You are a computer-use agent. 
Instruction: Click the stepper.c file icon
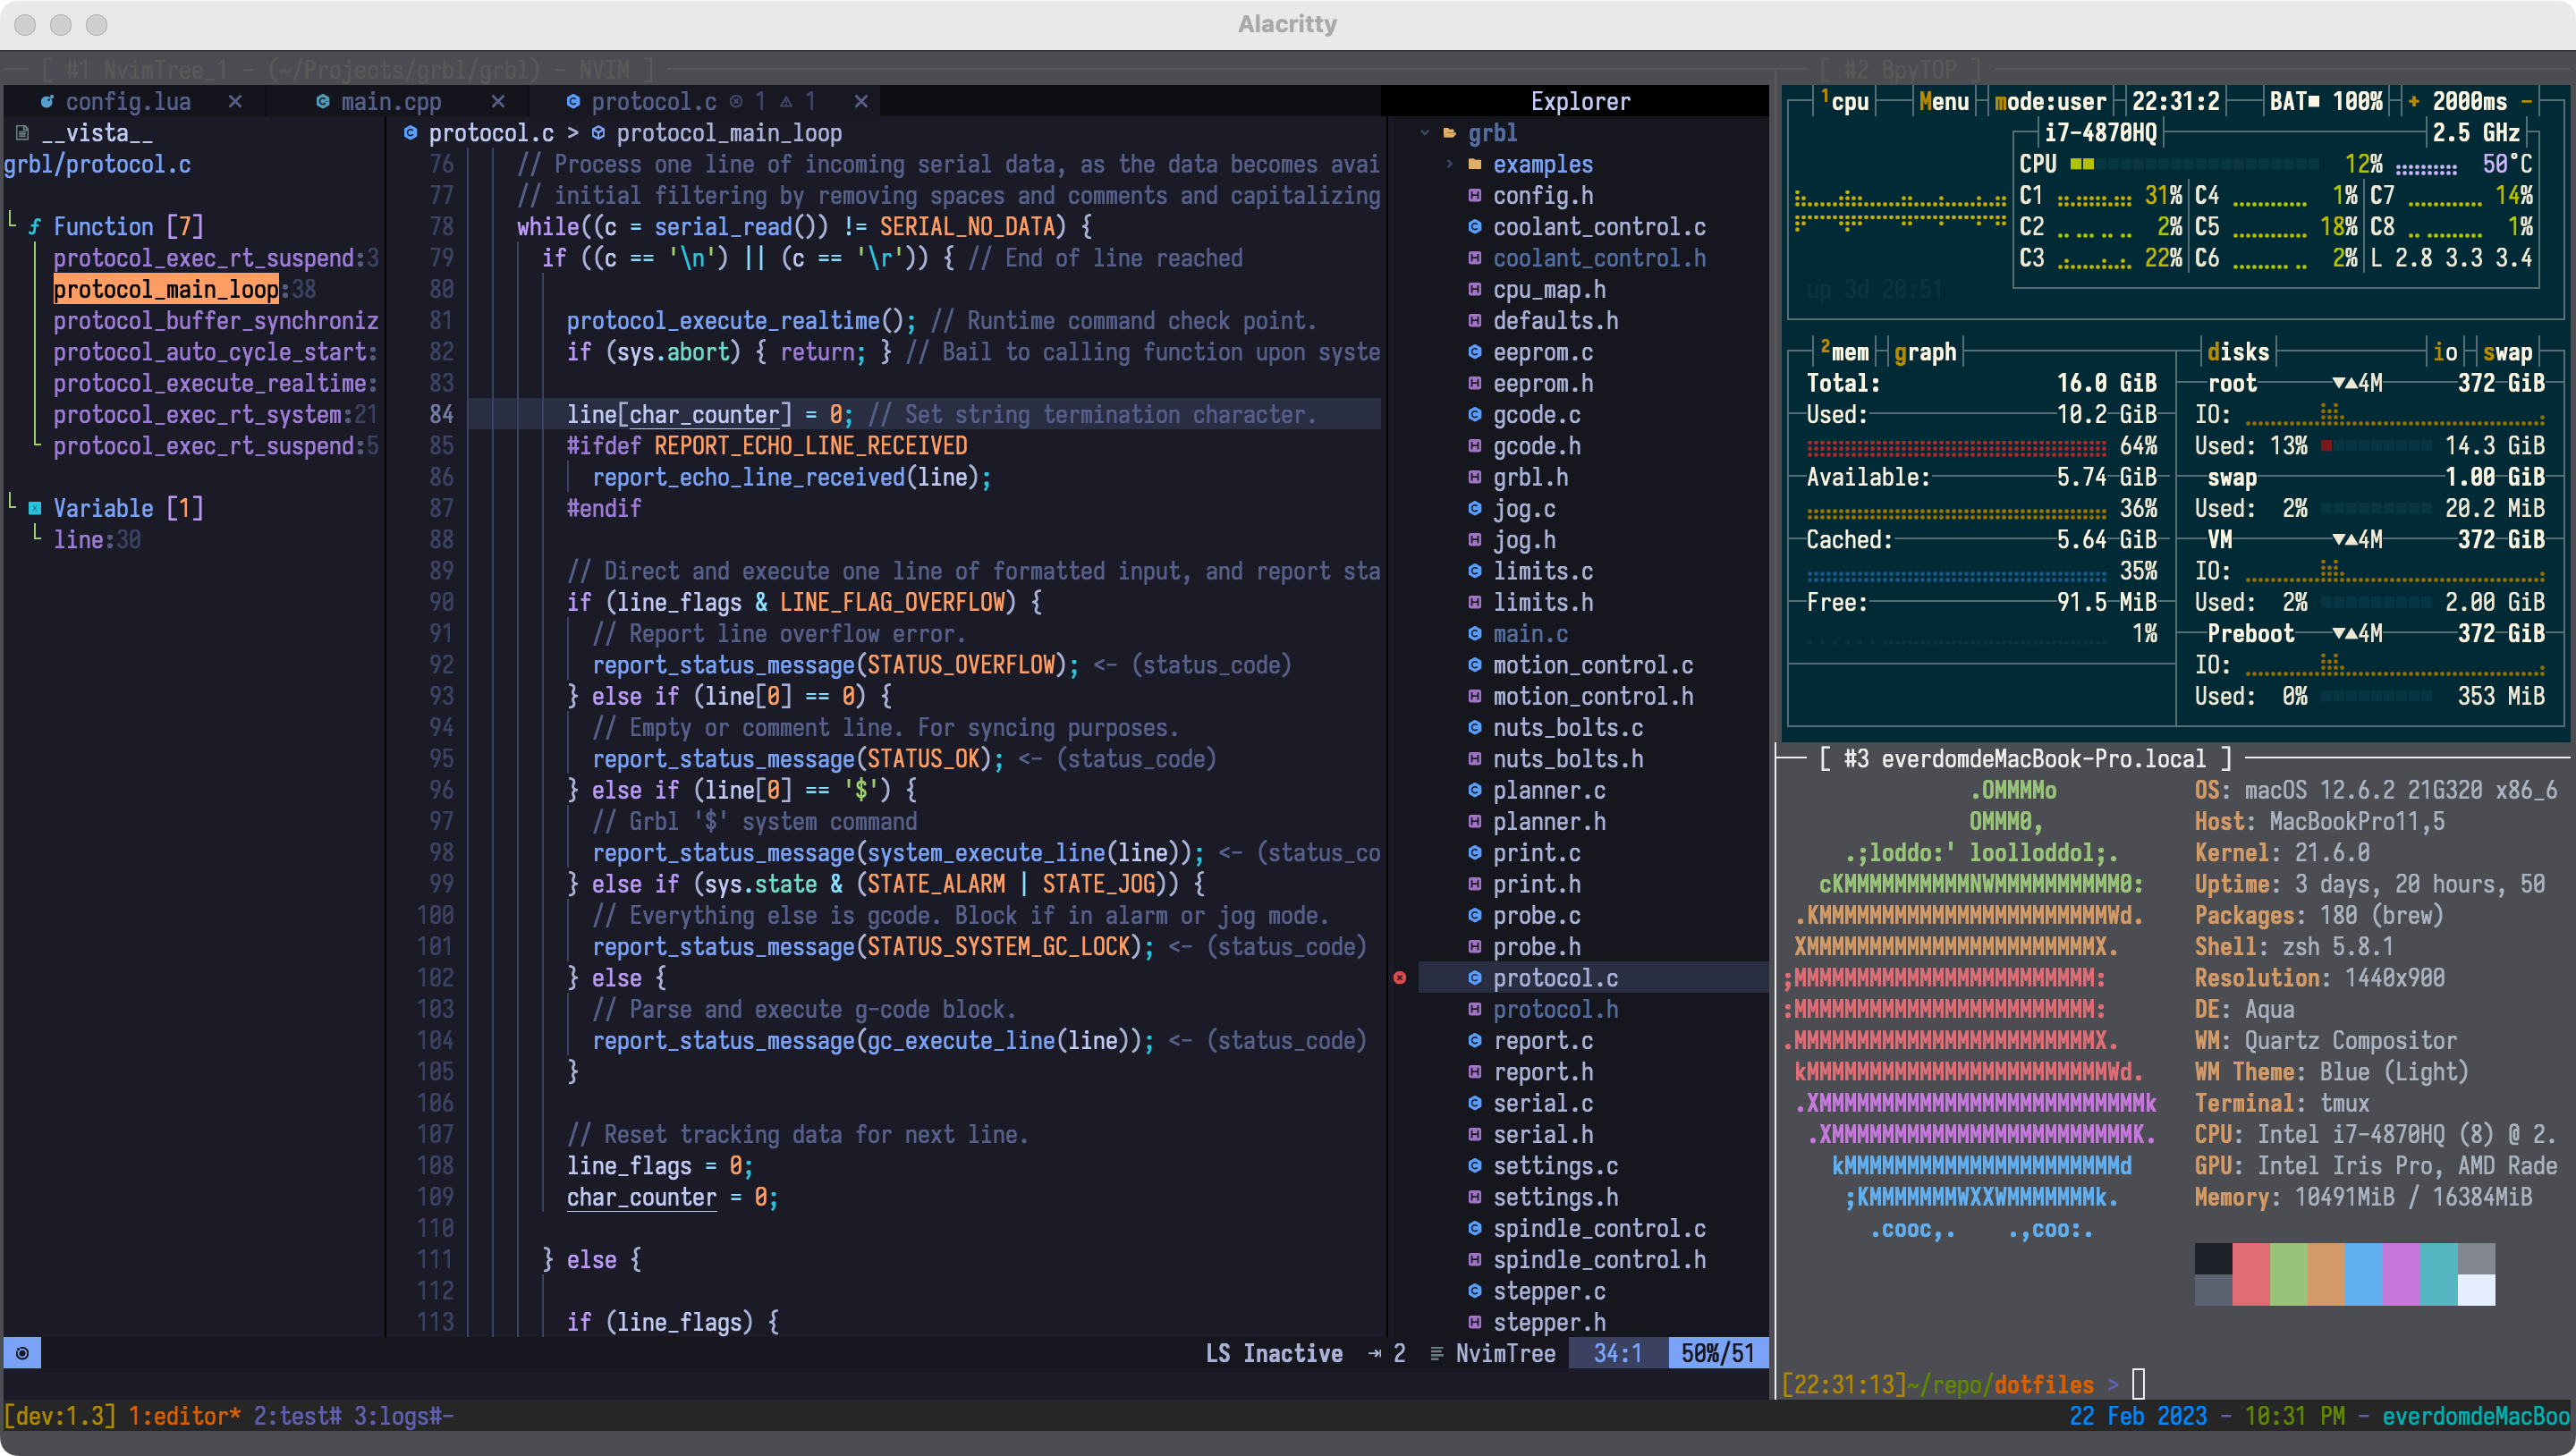point(1474,1291)
